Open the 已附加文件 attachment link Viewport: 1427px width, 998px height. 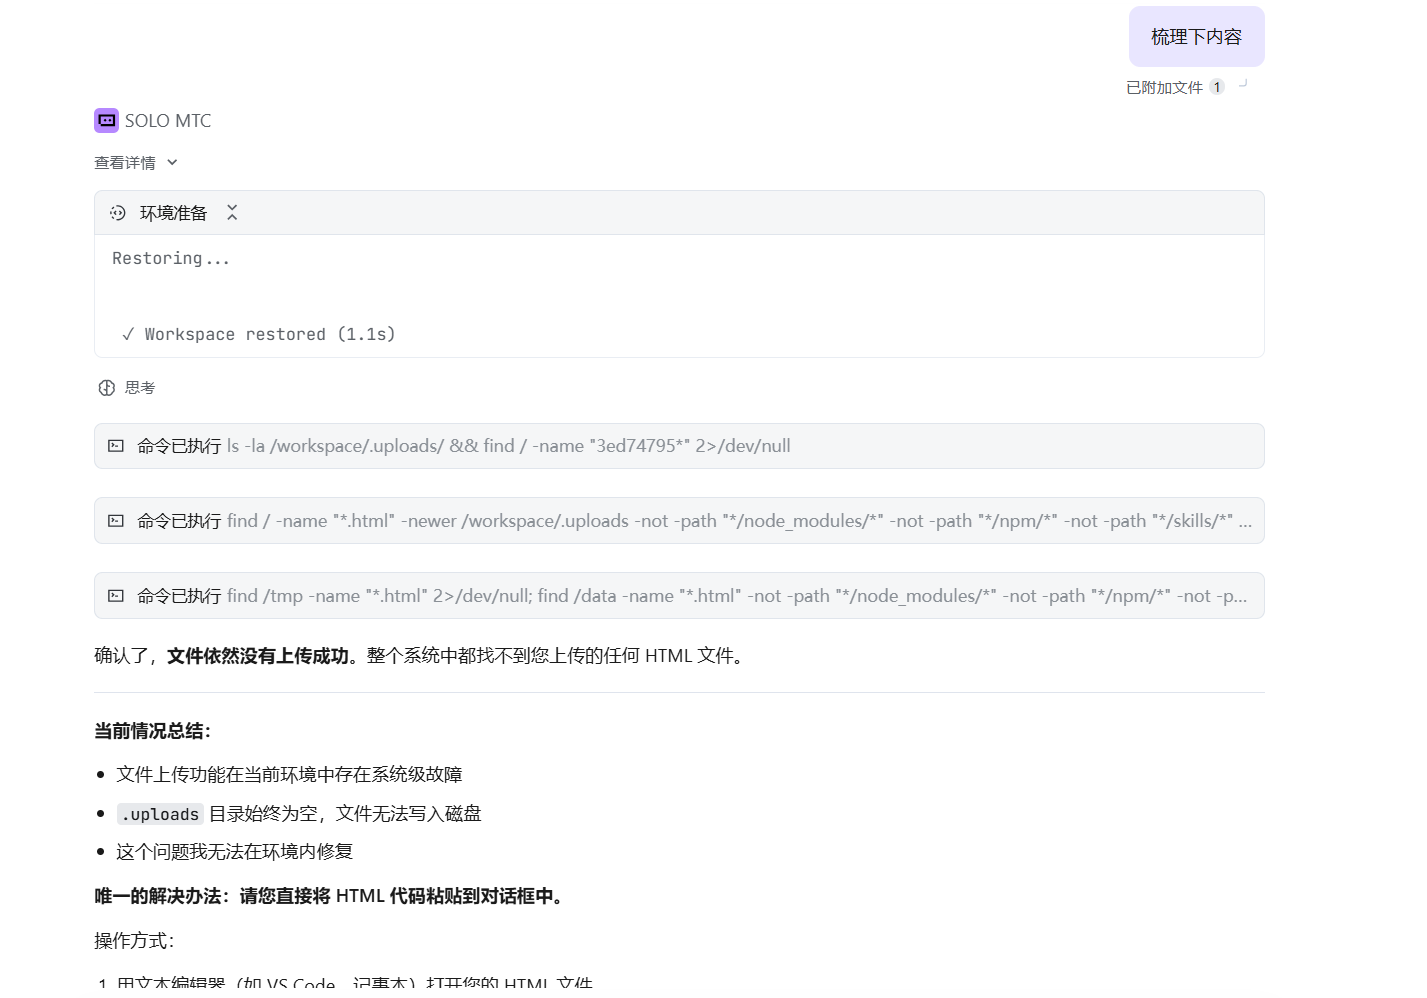click(1164, 87)
